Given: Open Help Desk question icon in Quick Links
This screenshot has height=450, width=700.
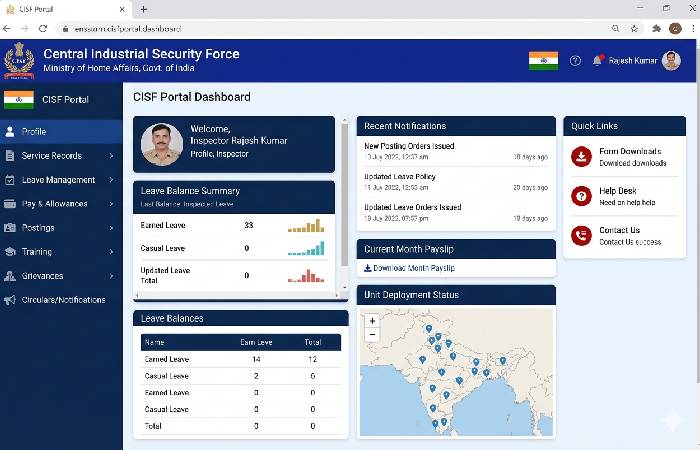Looking at the screenshot, I should click(581, 196).
